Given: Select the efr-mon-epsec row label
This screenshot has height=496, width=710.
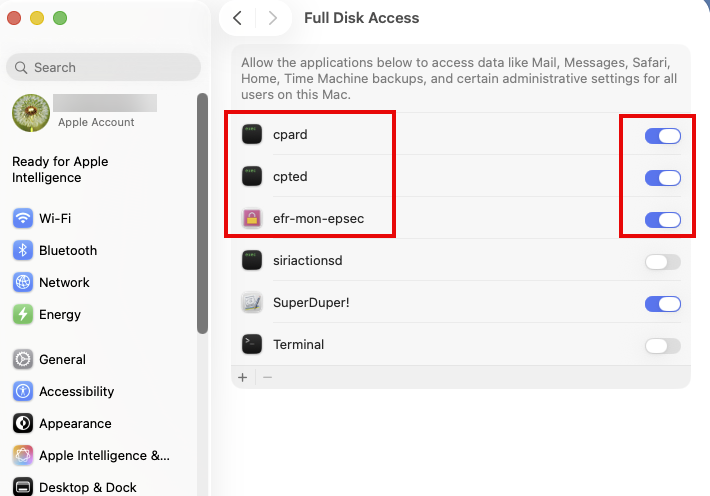Looking at the screenshot, I should point(318,219).
